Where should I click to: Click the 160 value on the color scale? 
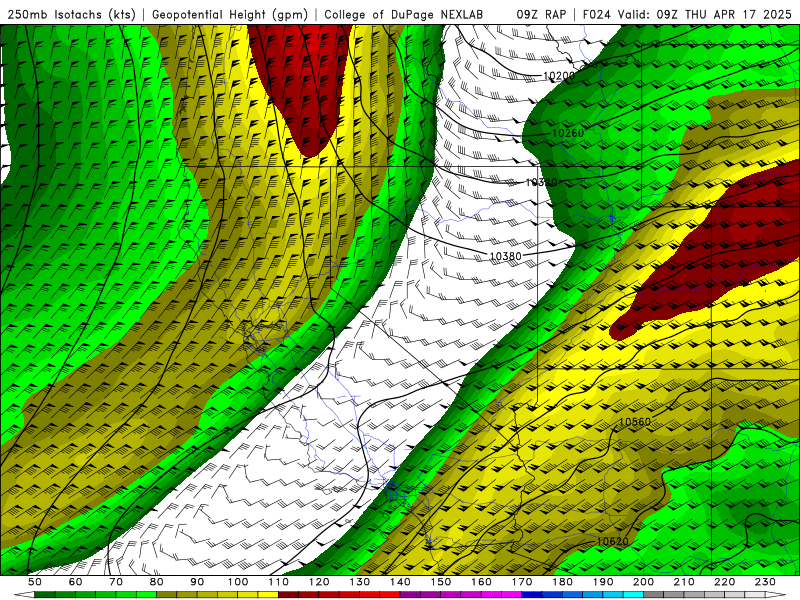pyautogui.click(x=481, y=582)
